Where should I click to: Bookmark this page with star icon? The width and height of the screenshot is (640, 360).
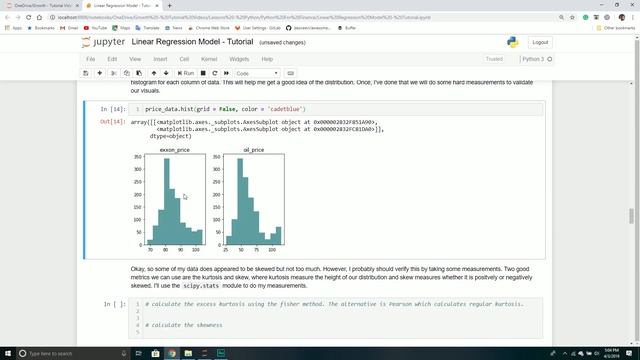(x=572, y=18)
